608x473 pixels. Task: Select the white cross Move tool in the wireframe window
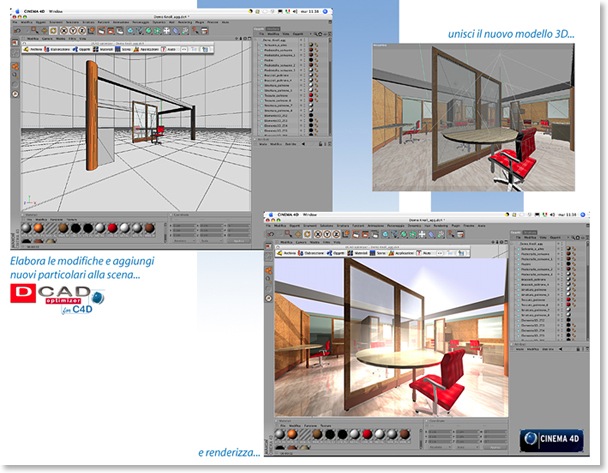[x=167, y=31]
